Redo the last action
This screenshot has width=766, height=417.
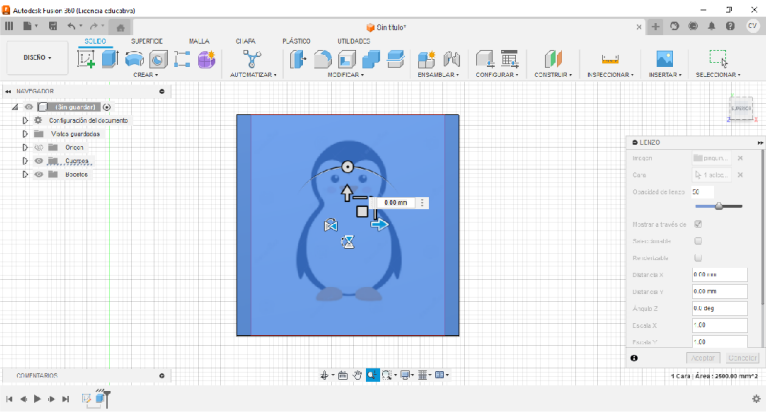(94, 26)
